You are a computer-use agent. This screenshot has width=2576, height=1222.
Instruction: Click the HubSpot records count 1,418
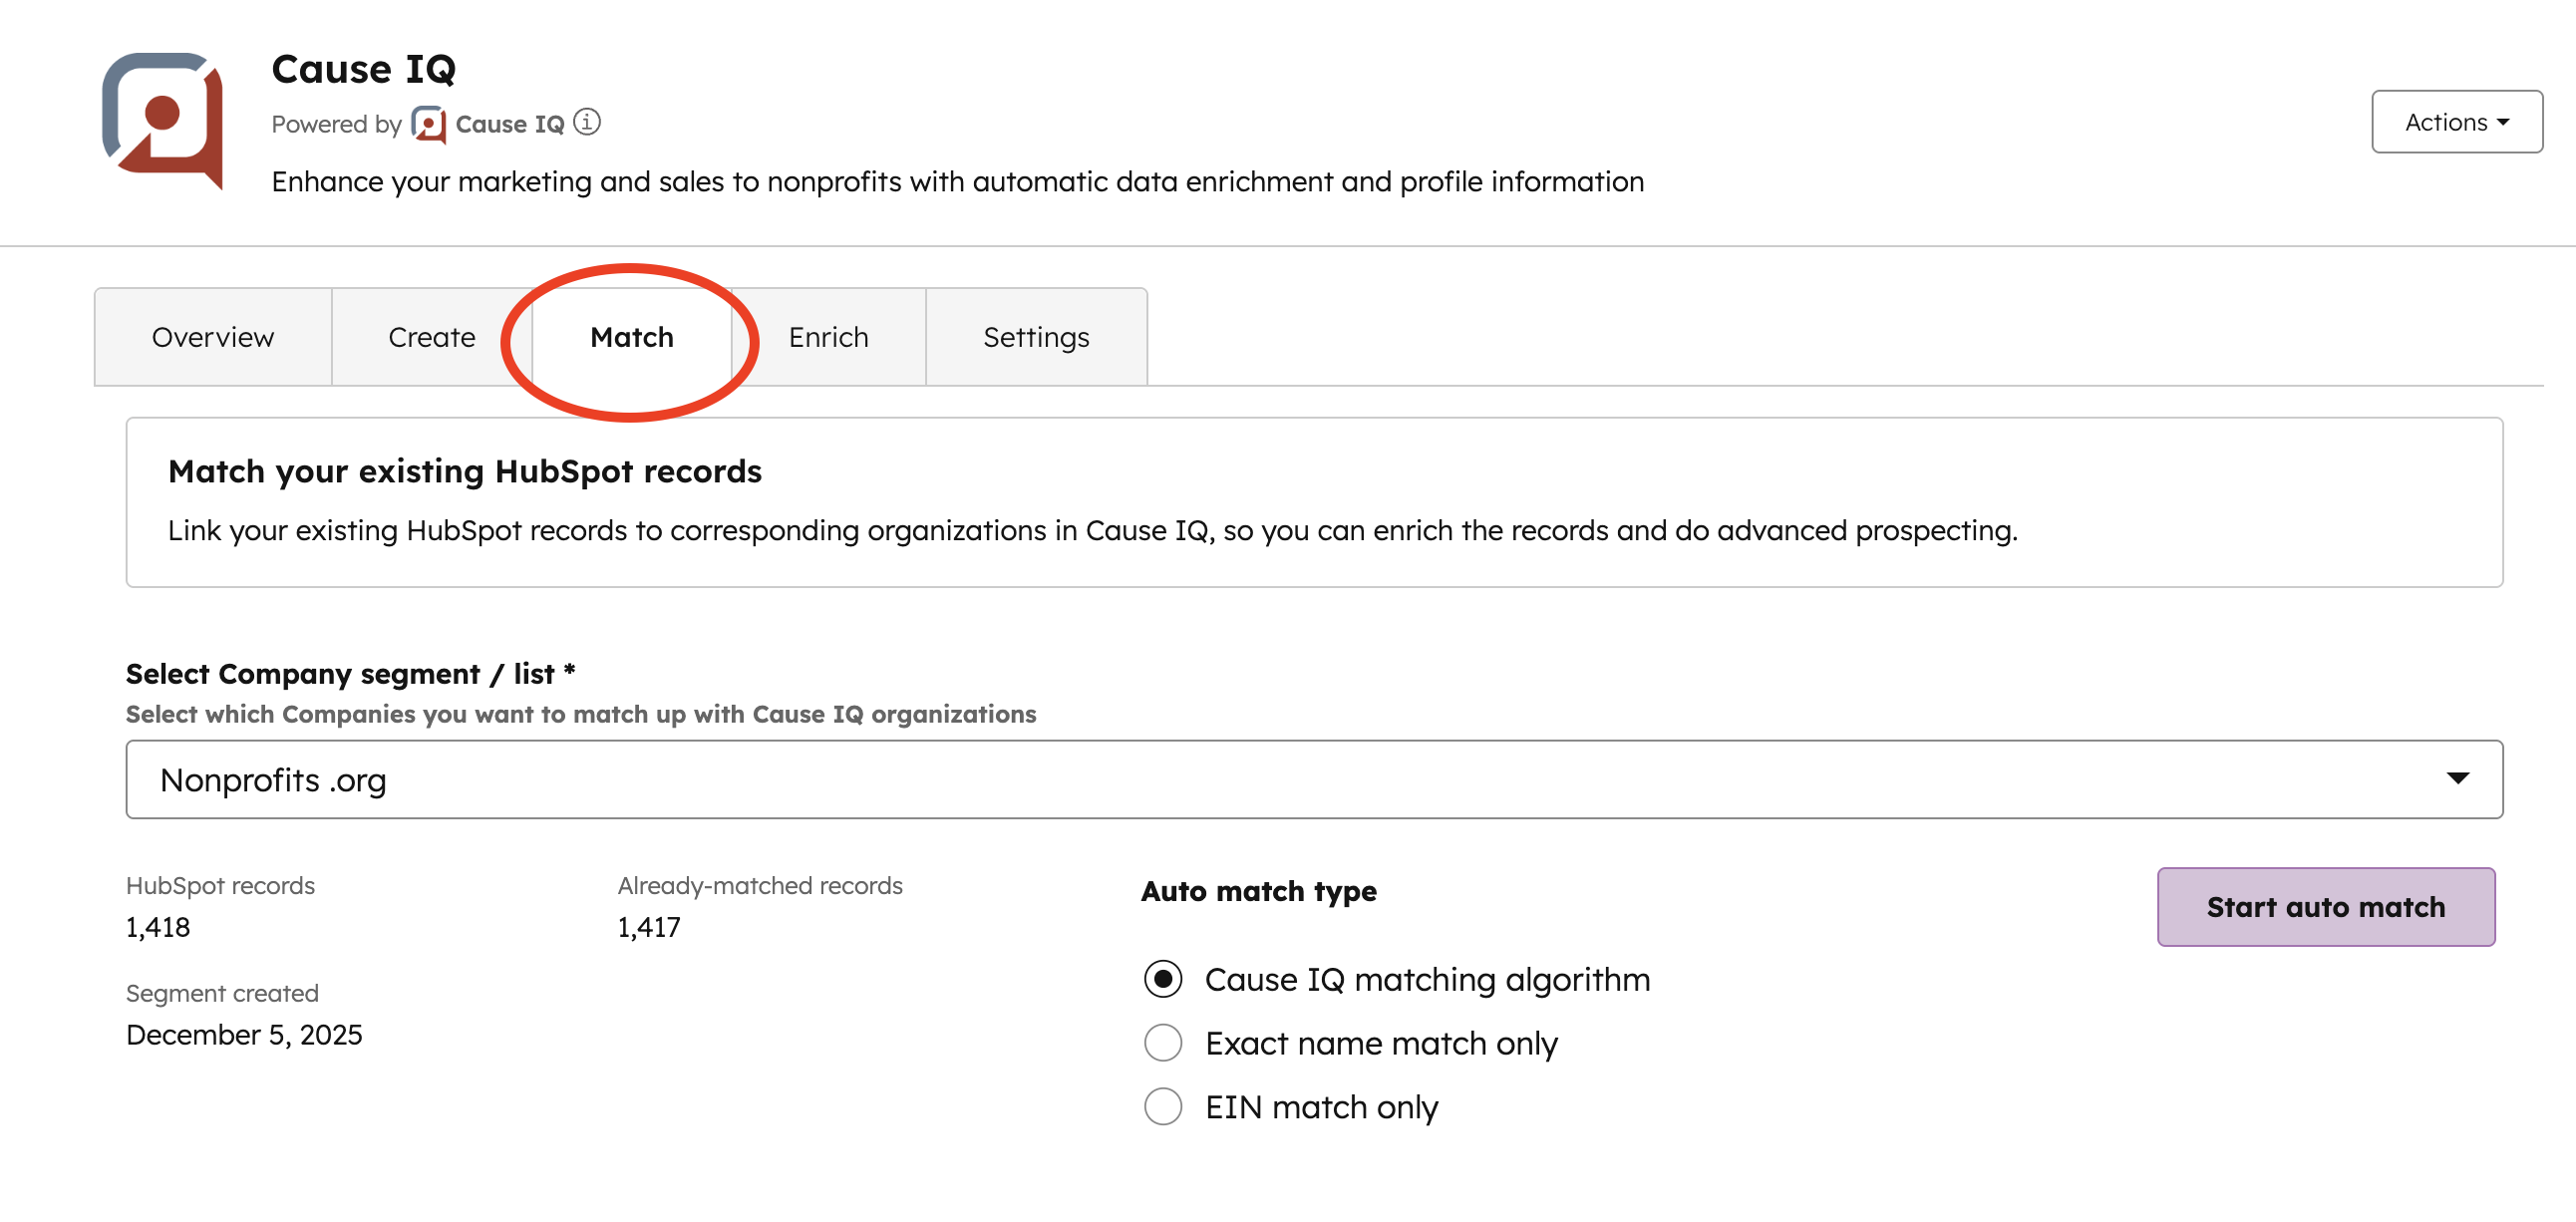point(157,927)
